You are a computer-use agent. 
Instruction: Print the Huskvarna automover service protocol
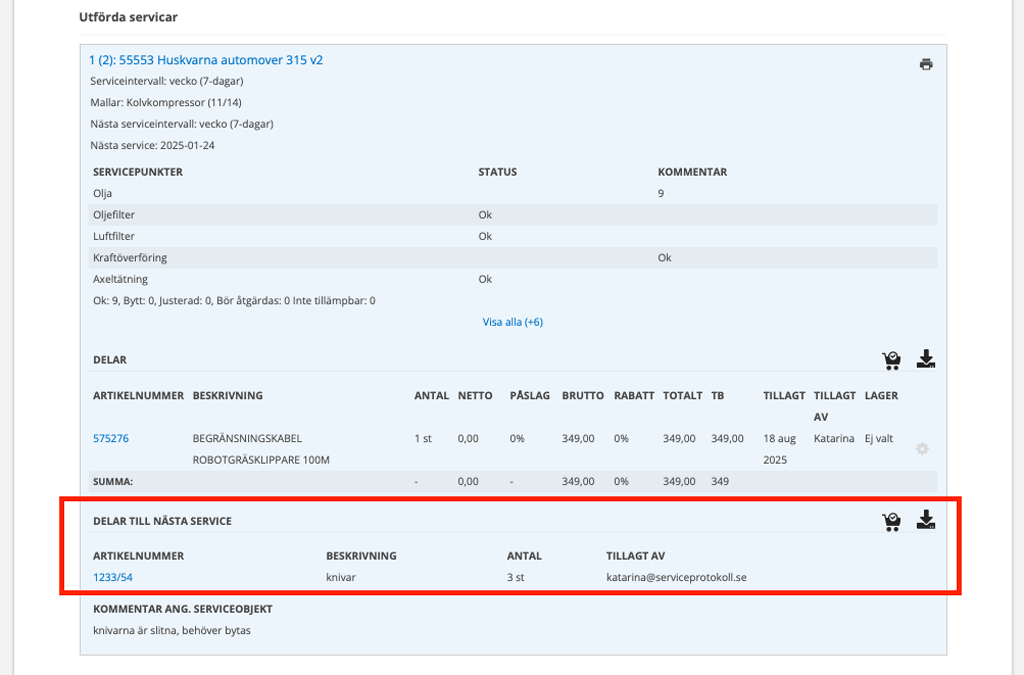(x=925, y=64)
